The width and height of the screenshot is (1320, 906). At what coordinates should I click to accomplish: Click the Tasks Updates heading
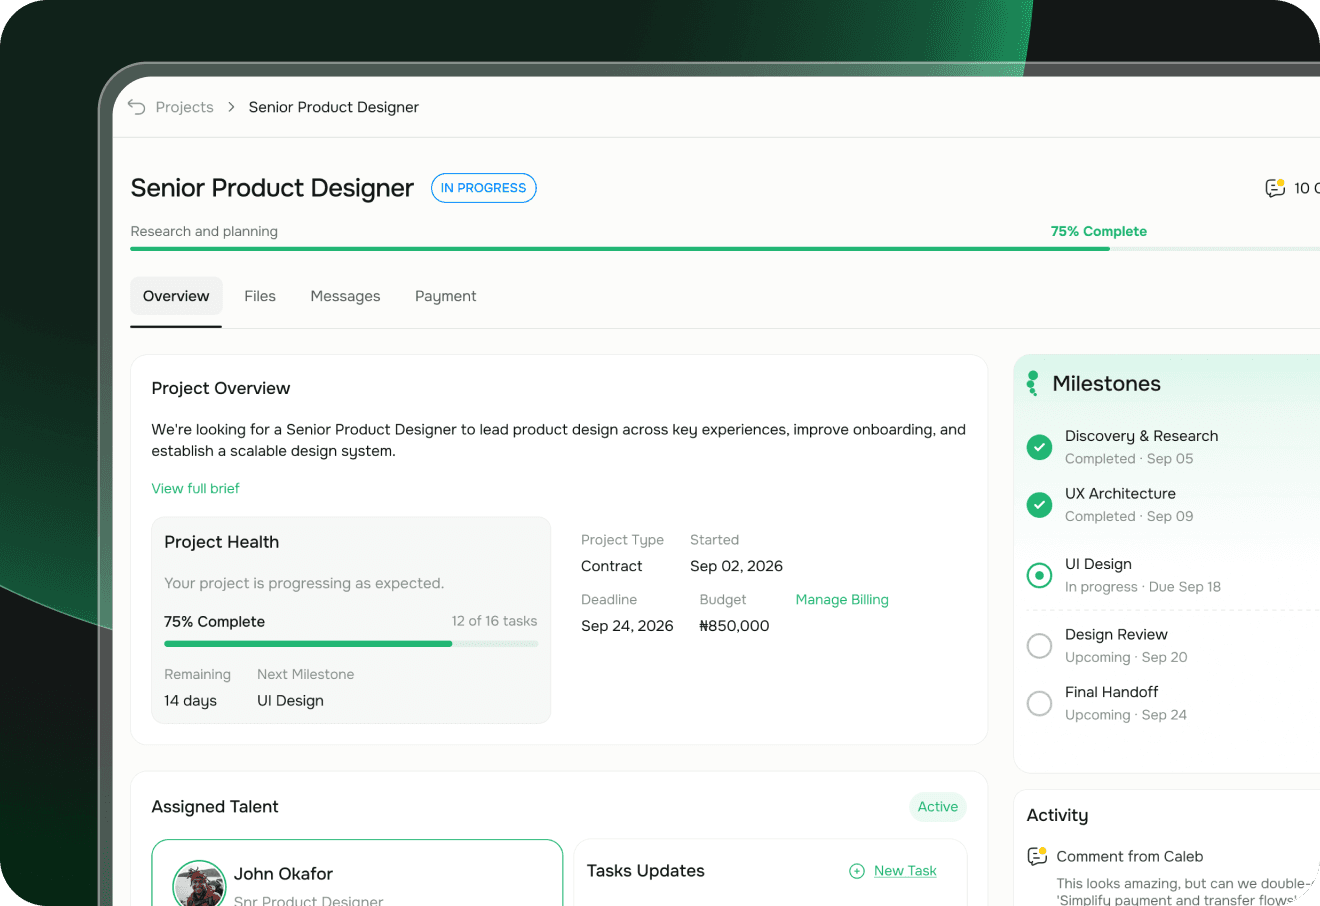(x=645, y=871)
